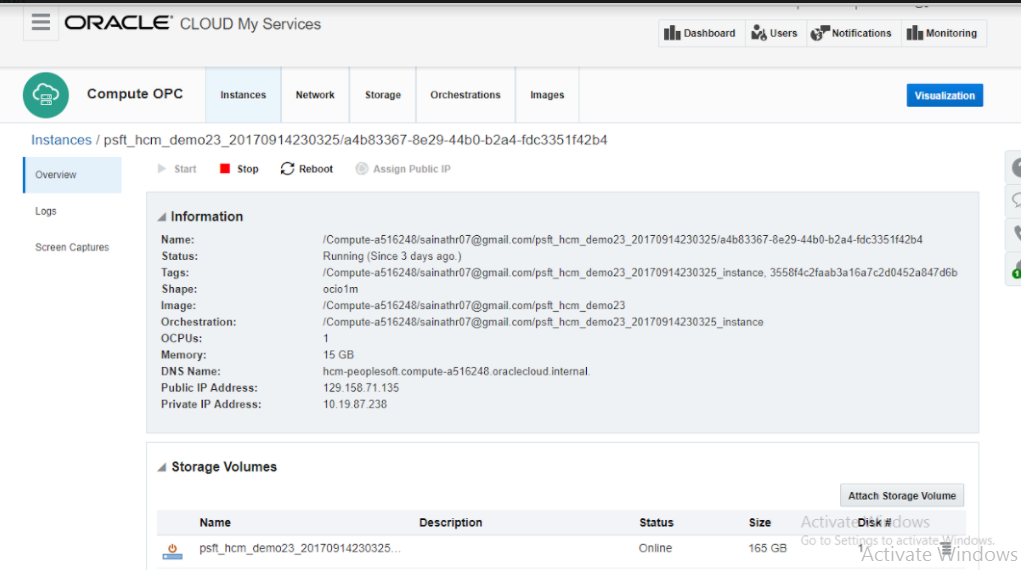Click the Compute OPC cloud icon
Image resolution: width=1021 pixels, height=570 pixels.
click(x=46, y=95)
